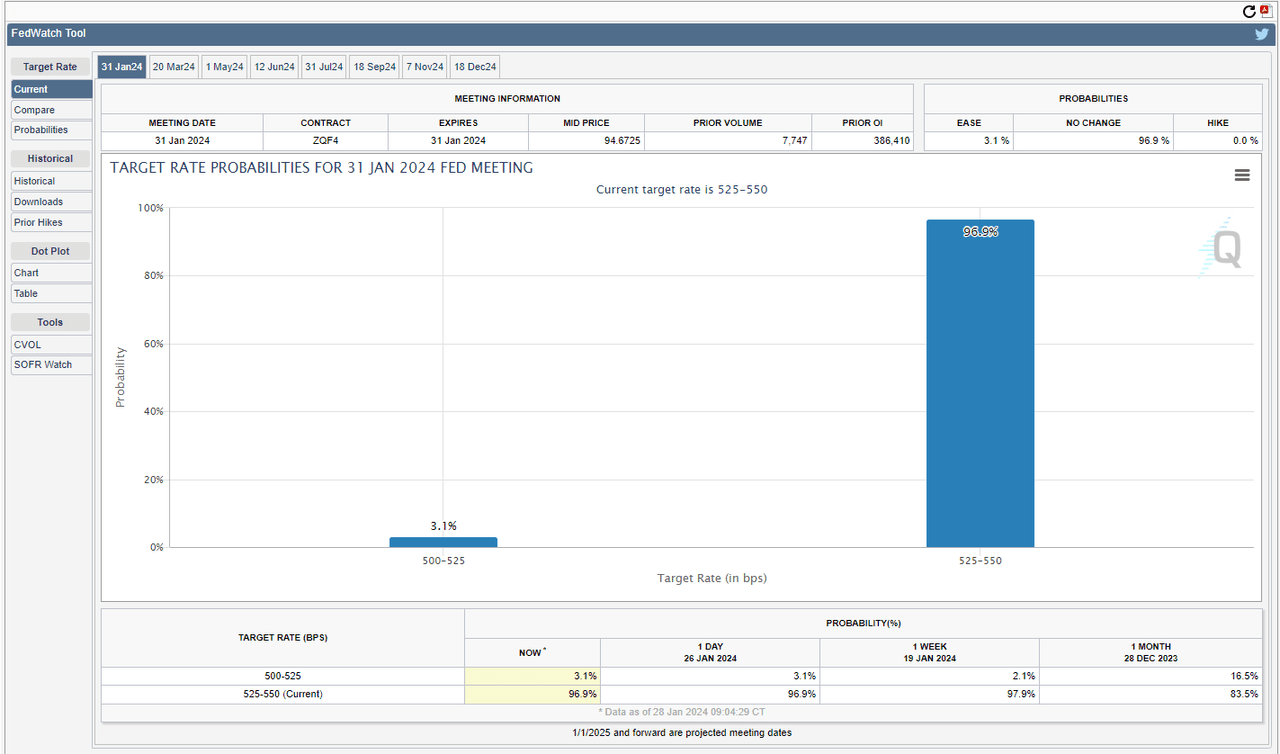Select the 31 Jul24 meeting tab

coord(324,67)
